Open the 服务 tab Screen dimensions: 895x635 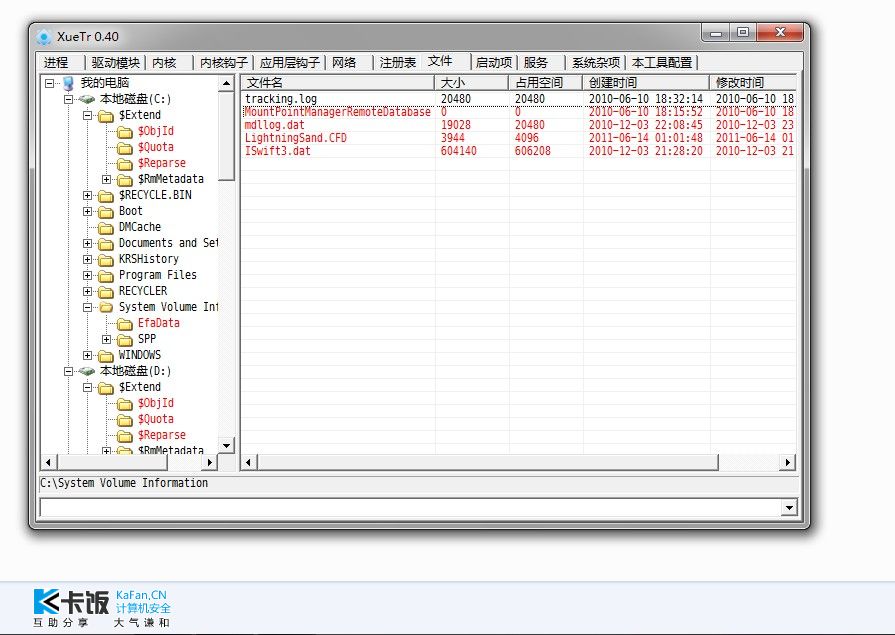(535, 63)
